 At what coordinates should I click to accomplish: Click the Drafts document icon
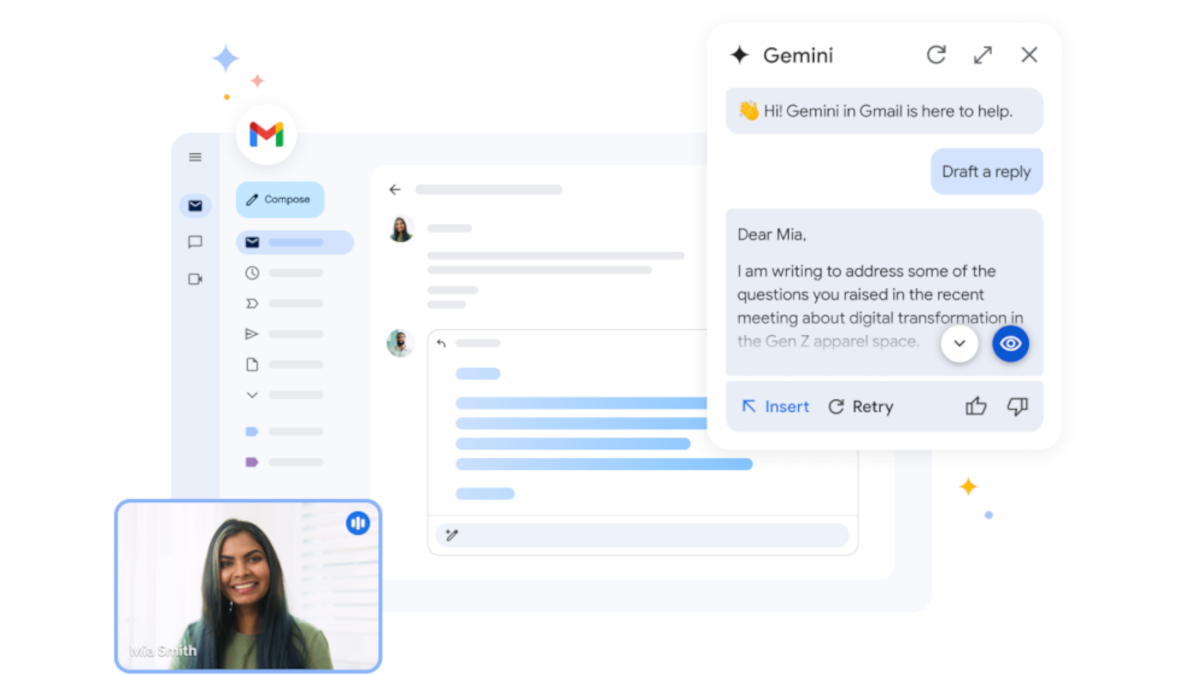coord(251,364)
